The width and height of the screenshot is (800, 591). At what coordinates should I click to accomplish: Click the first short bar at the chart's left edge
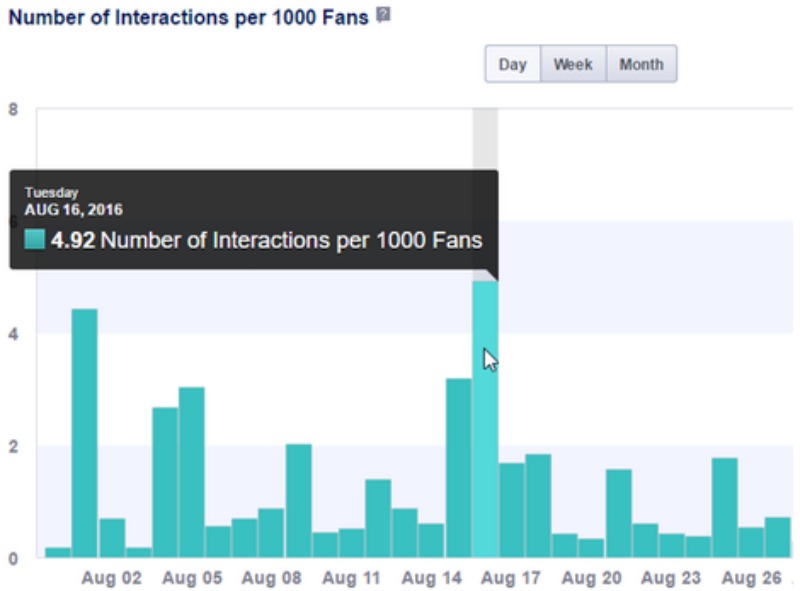[58, 552]
